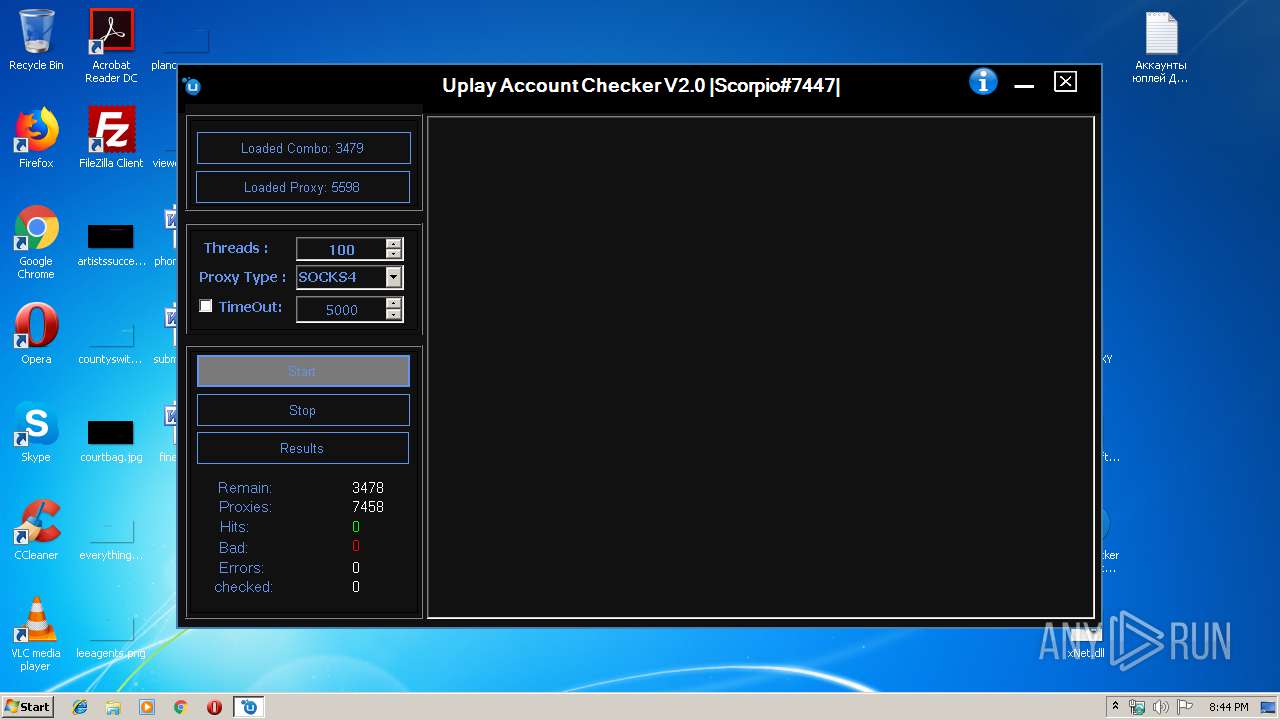Open Opera from the taskbar
Viewport: 1280px width, 720px height.
tap(214, 707)
